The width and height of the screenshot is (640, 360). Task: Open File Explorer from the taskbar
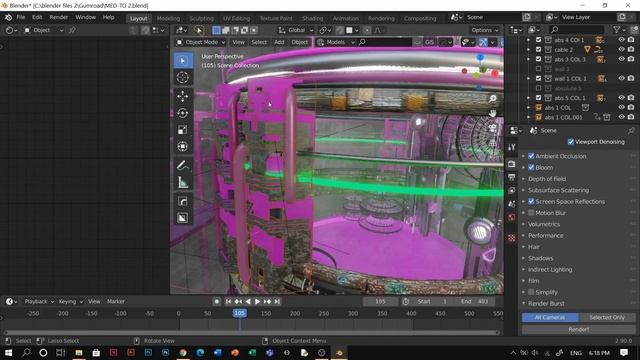coord(79,353)
